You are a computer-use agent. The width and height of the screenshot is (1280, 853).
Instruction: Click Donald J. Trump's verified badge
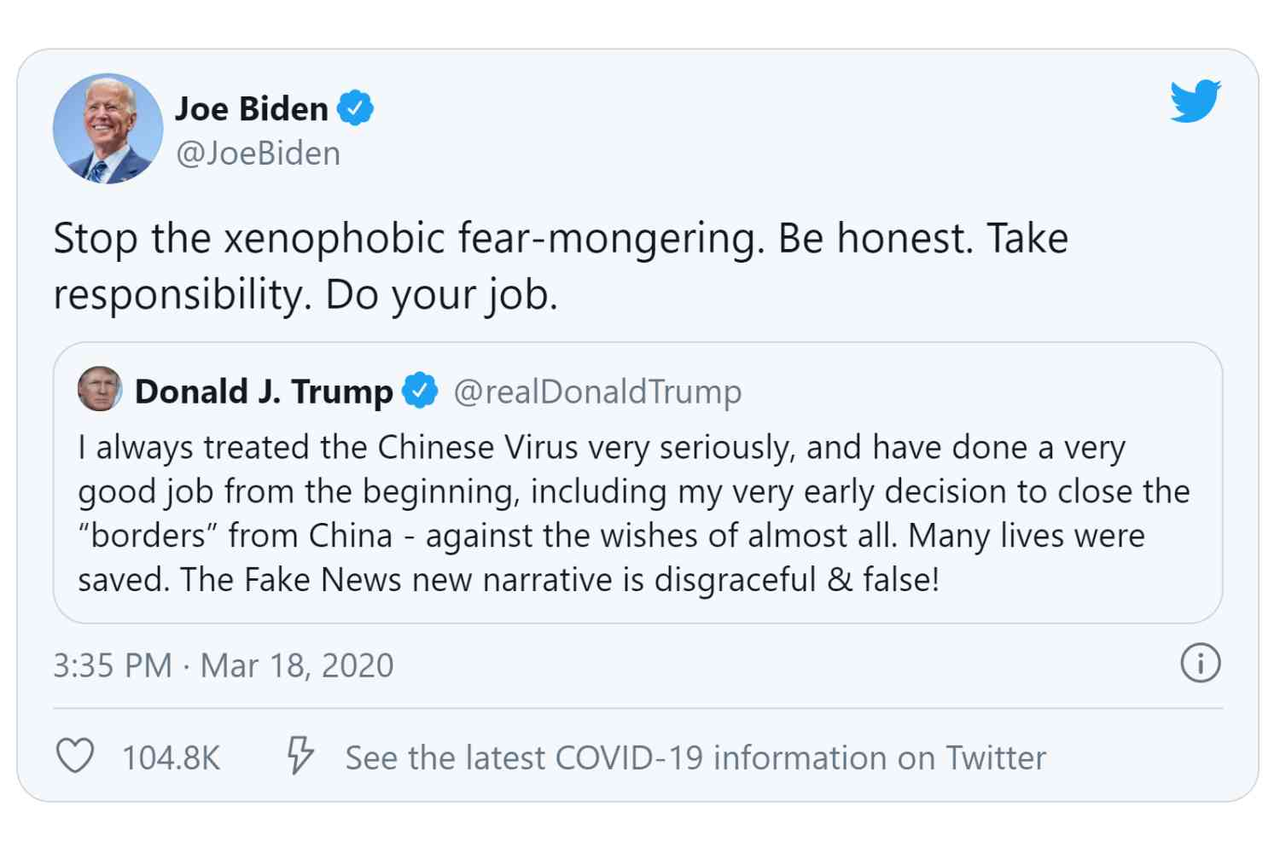click(x=419, y=391)
